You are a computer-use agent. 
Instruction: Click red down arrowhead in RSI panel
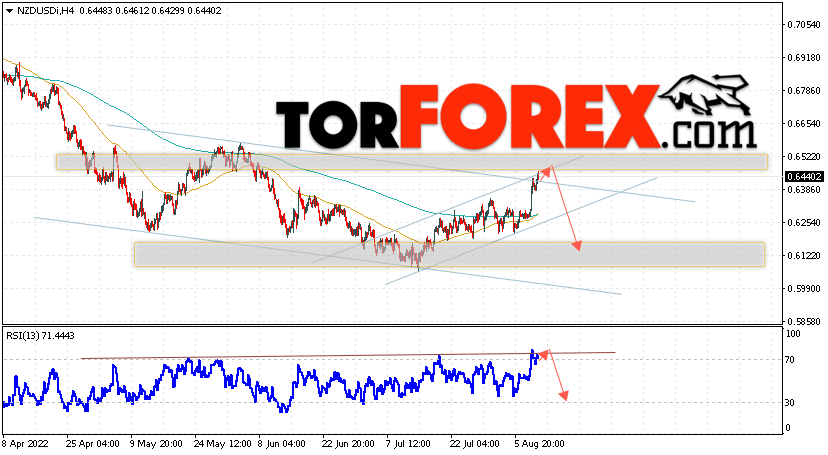click(x=564, y=395)
